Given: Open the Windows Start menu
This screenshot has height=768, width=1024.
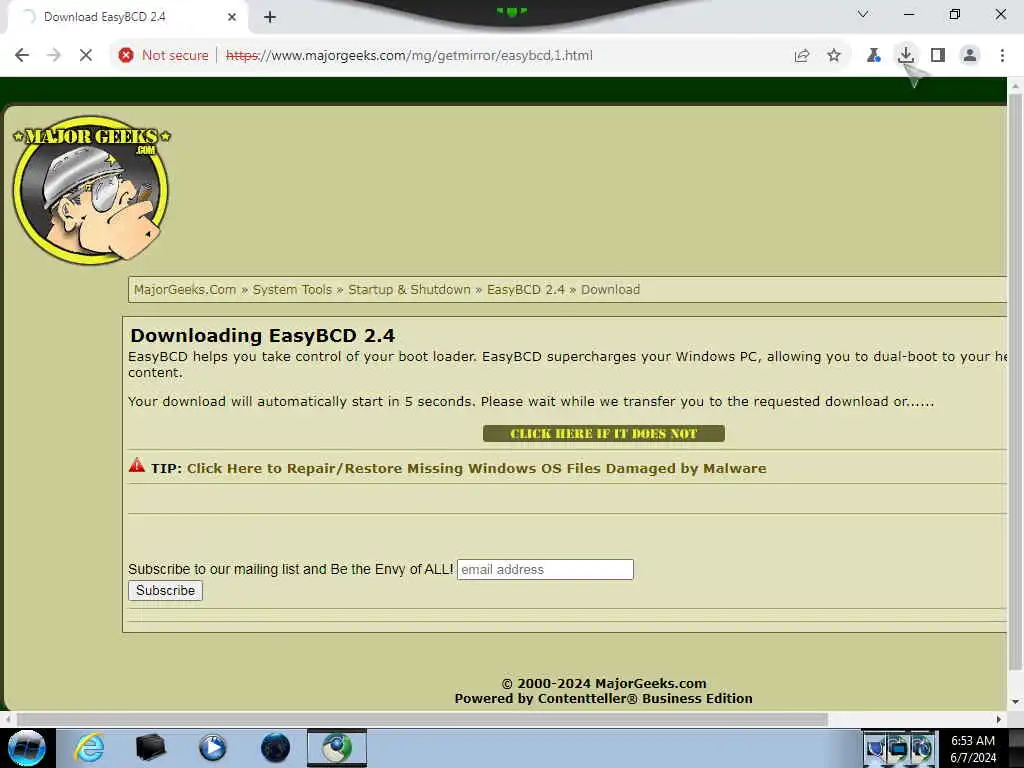Looking at the screenshot, I should 27,748.
